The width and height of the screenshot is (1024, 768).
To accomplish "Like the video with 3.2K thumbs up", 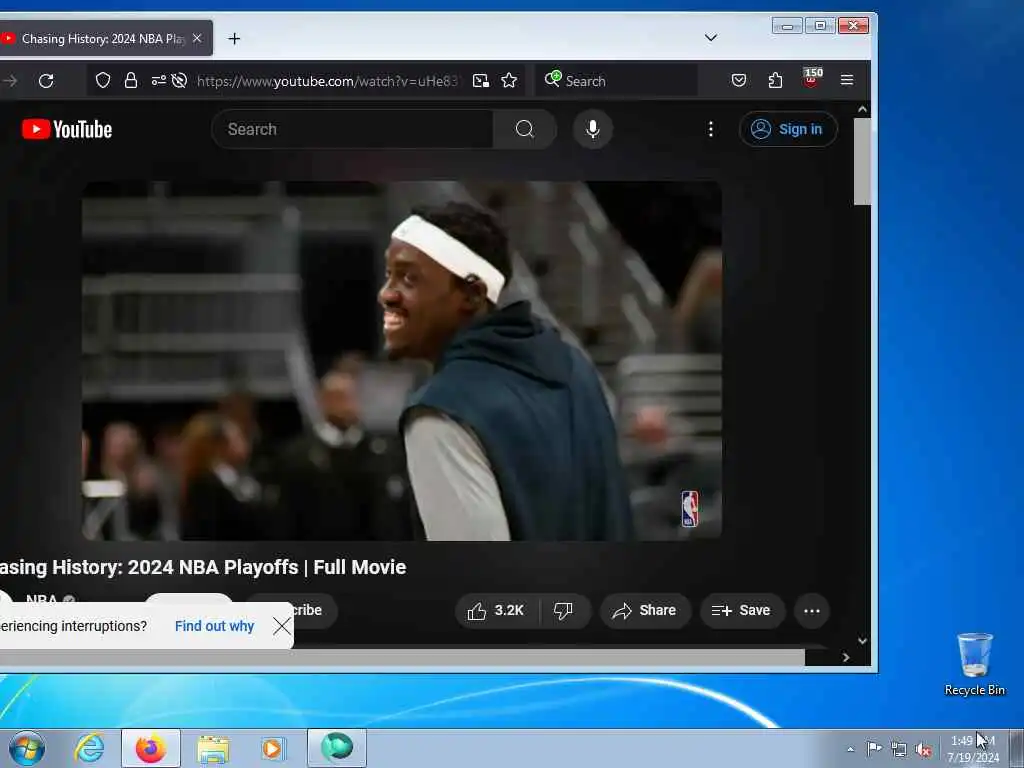I will [x=496, y=611].
